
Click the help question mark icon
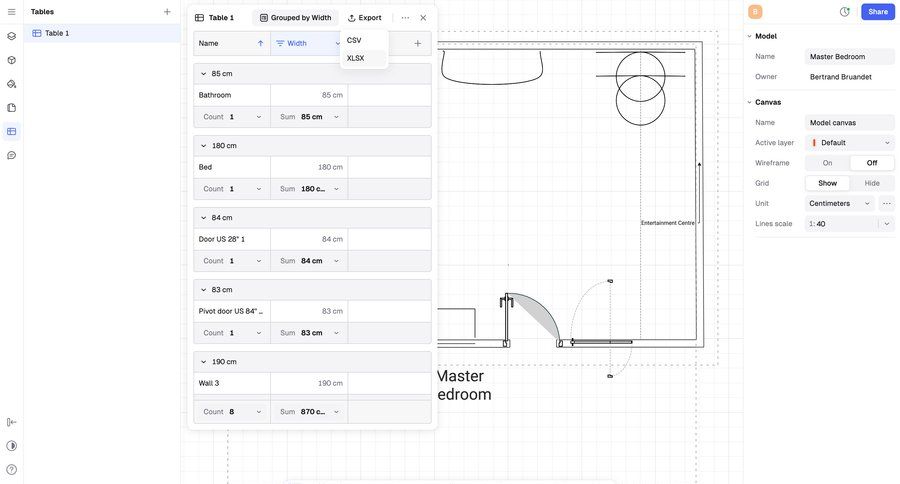[12, 470]
